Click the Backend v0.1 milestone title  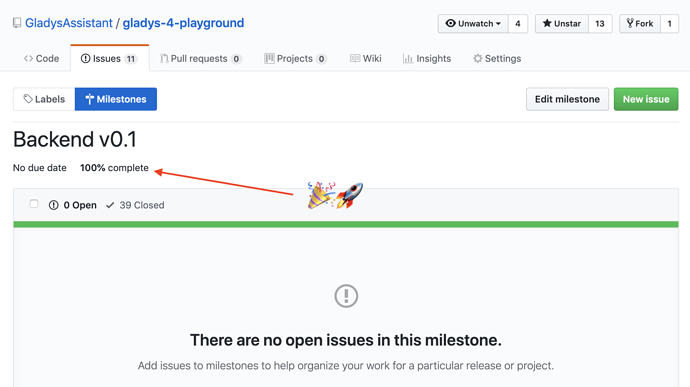coord(75,139)
